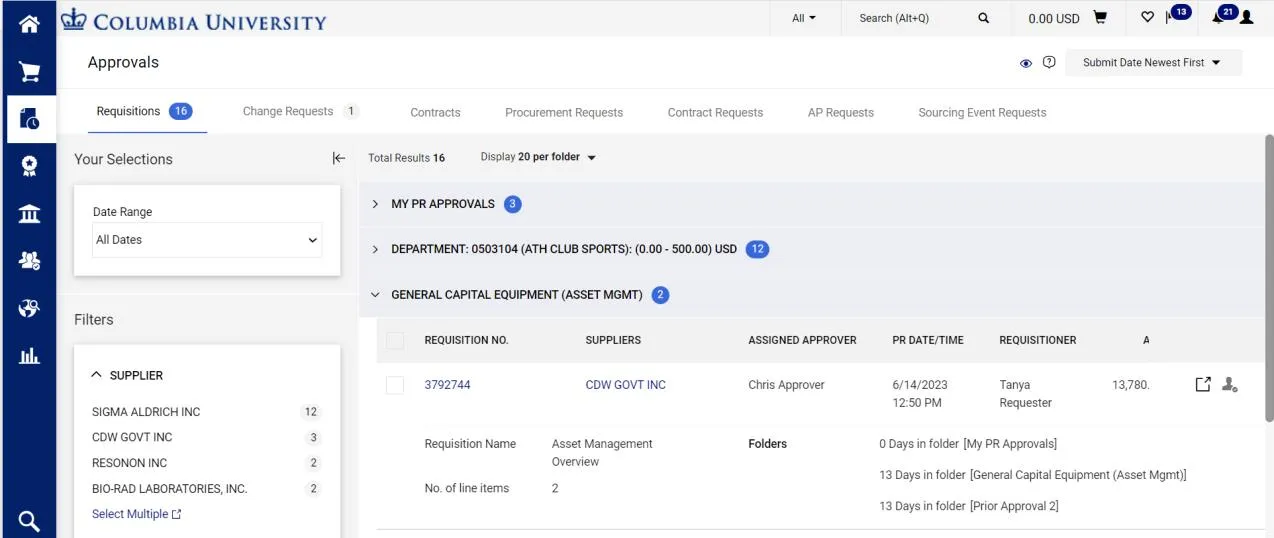Click the Chris Approver cell
Screen dimensions: 1274x538
786,384
